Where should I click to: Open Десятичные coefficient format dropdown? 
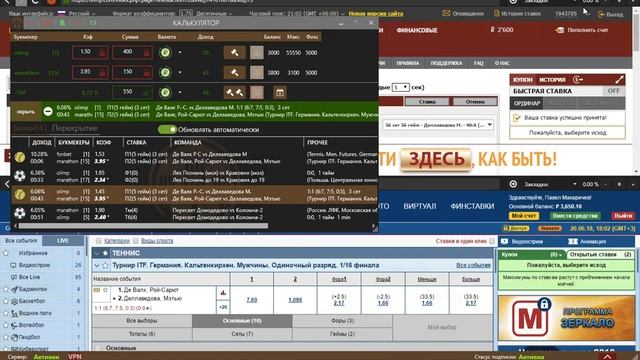213,13
